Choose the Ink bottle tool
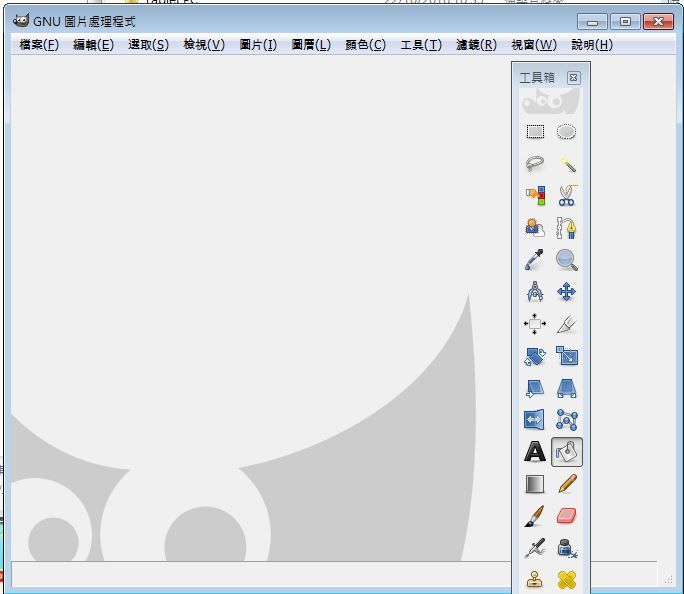684x594 pixels. 566,548
